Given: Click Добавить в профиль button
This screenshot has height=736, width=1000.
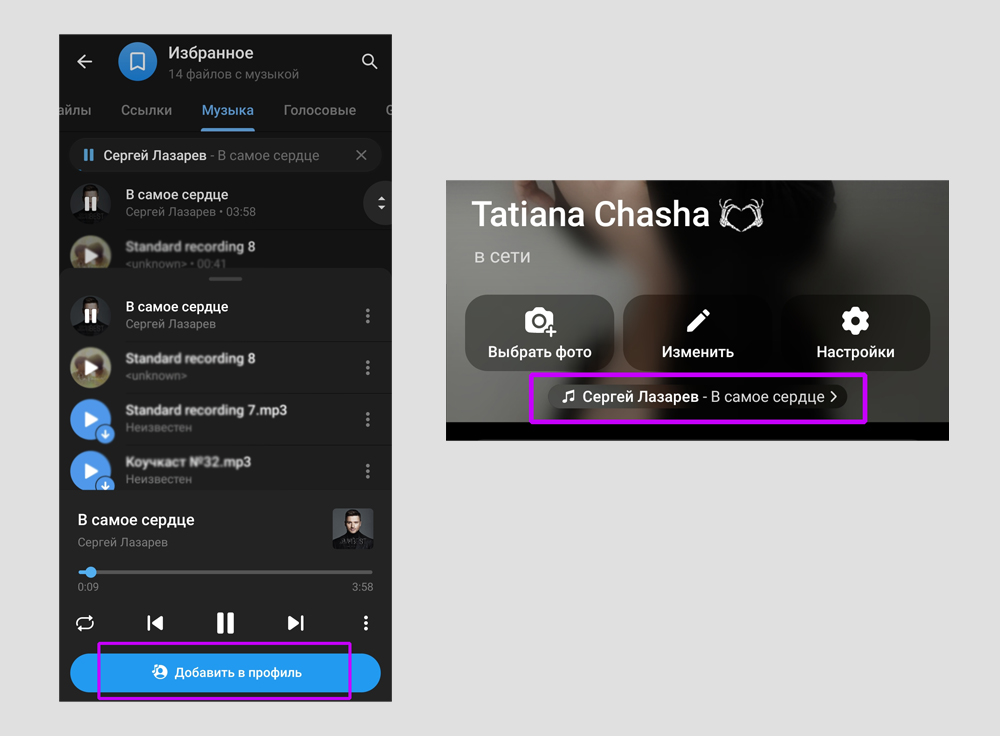Looking at the screenshot, I should [x=225, y=673].
